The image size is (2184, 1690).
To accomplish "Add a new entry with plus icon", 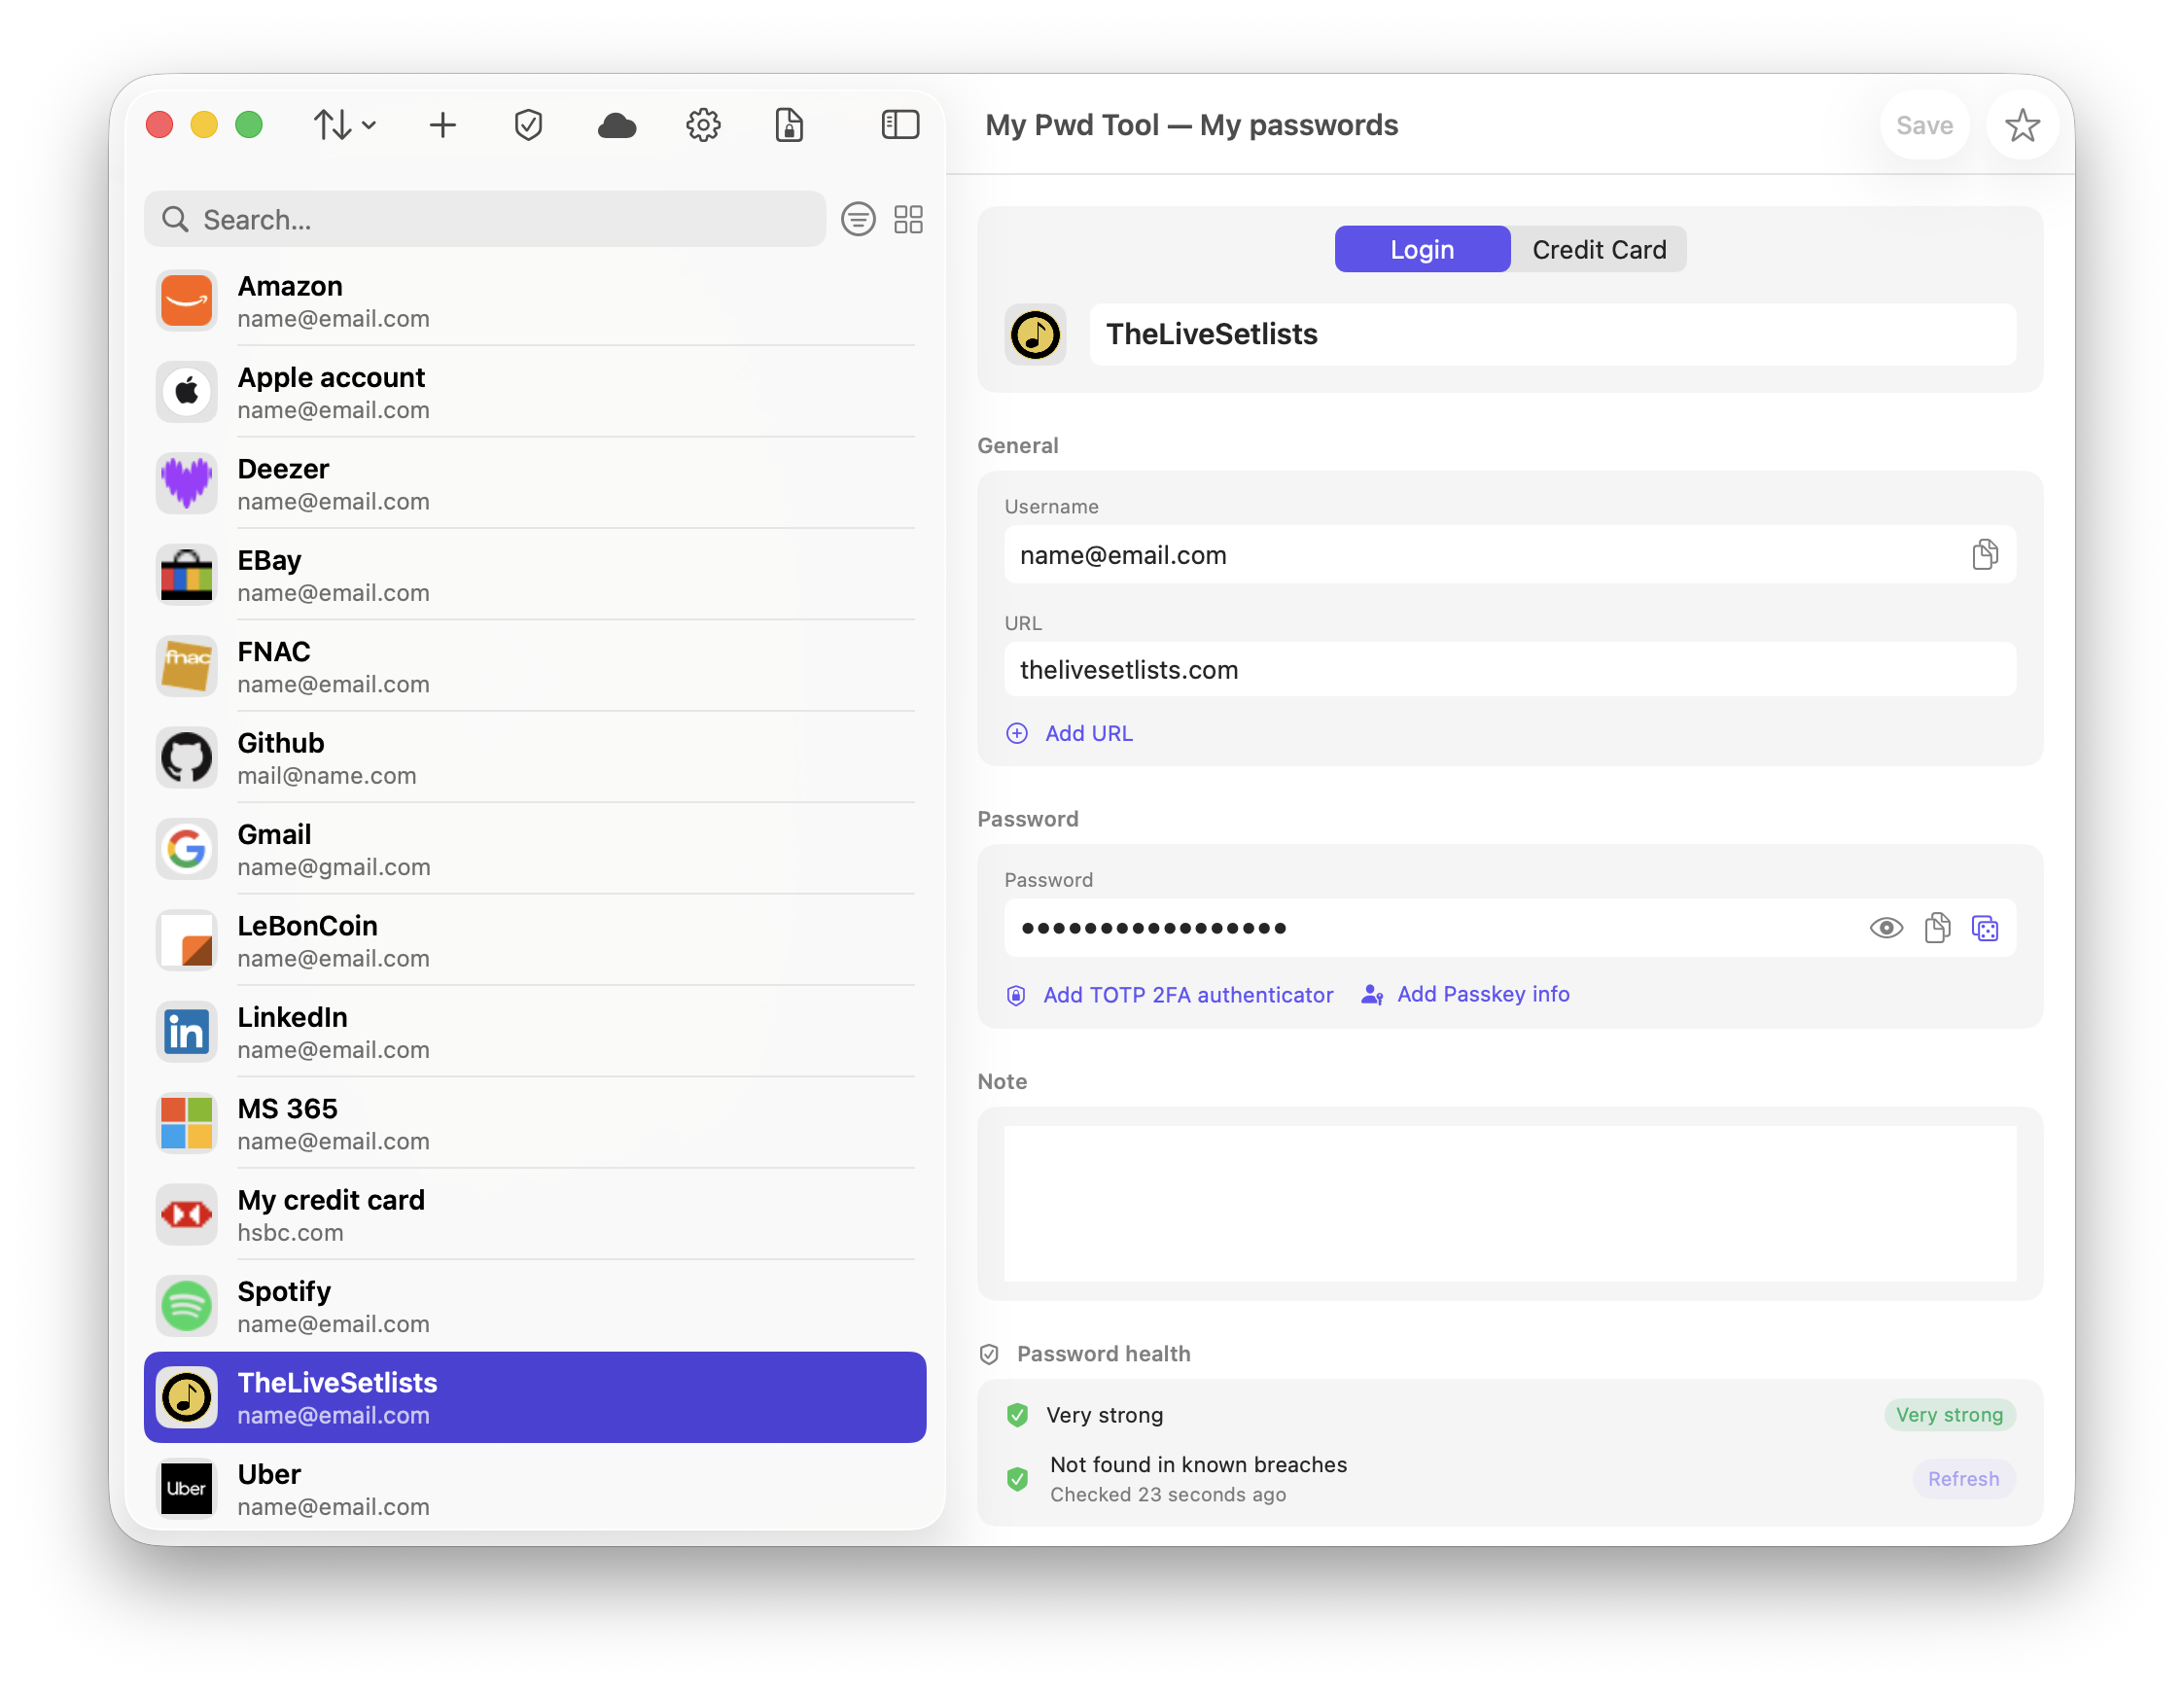I will coord(443,125).
